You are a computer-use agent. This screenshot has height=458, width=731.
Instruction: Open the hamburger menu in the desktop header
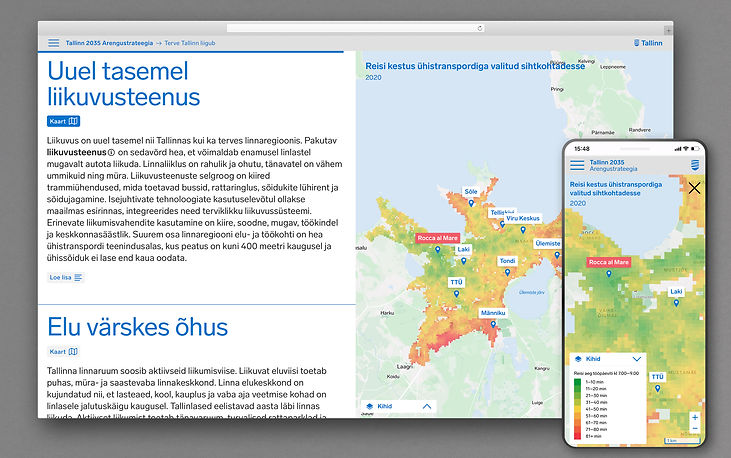click(x=54, y=43)
